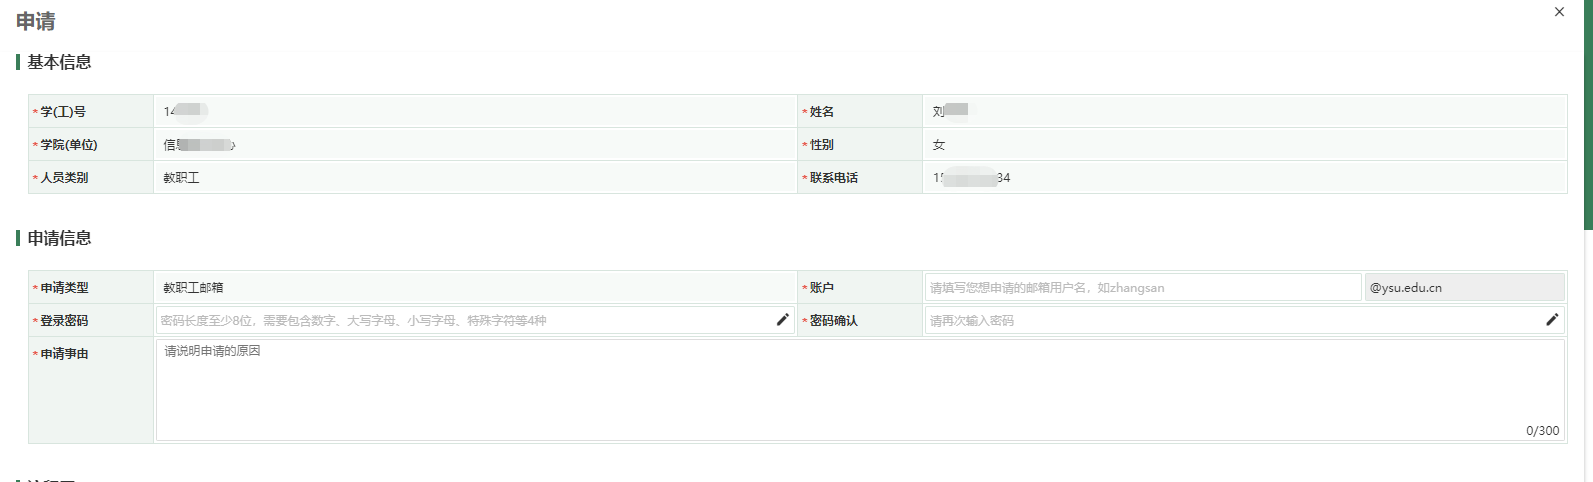Click the @ysu.edu.cn domain suffix box

[1464, 288]
